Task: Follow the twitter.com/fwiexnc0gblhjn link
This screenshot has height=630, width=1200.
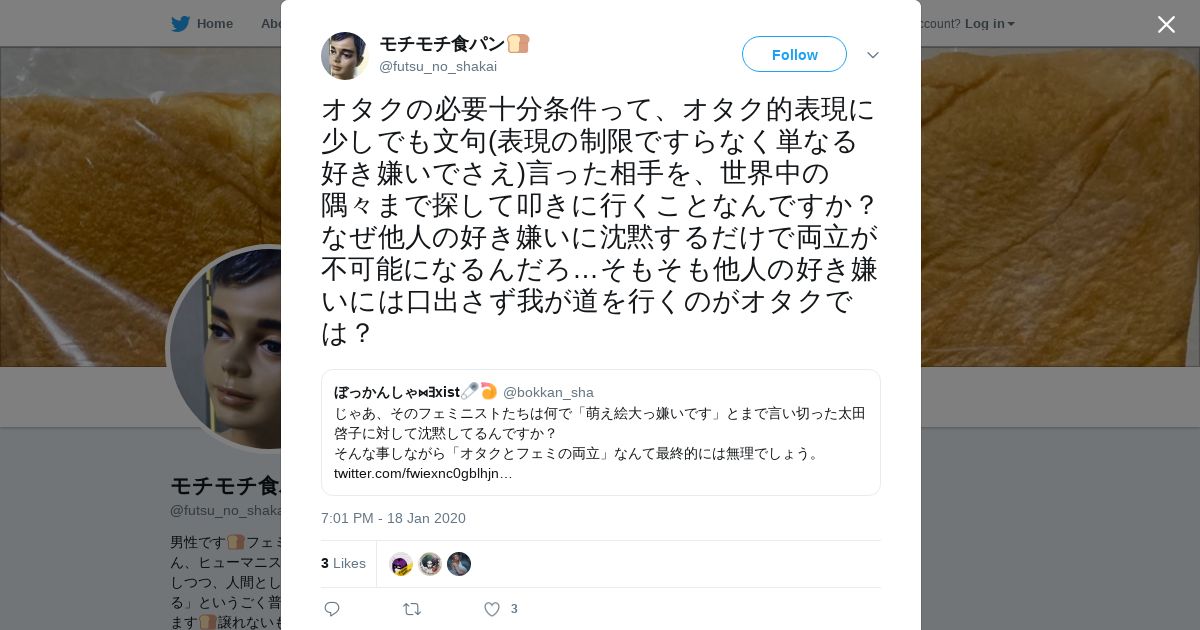Action: [x=423, y=473]
